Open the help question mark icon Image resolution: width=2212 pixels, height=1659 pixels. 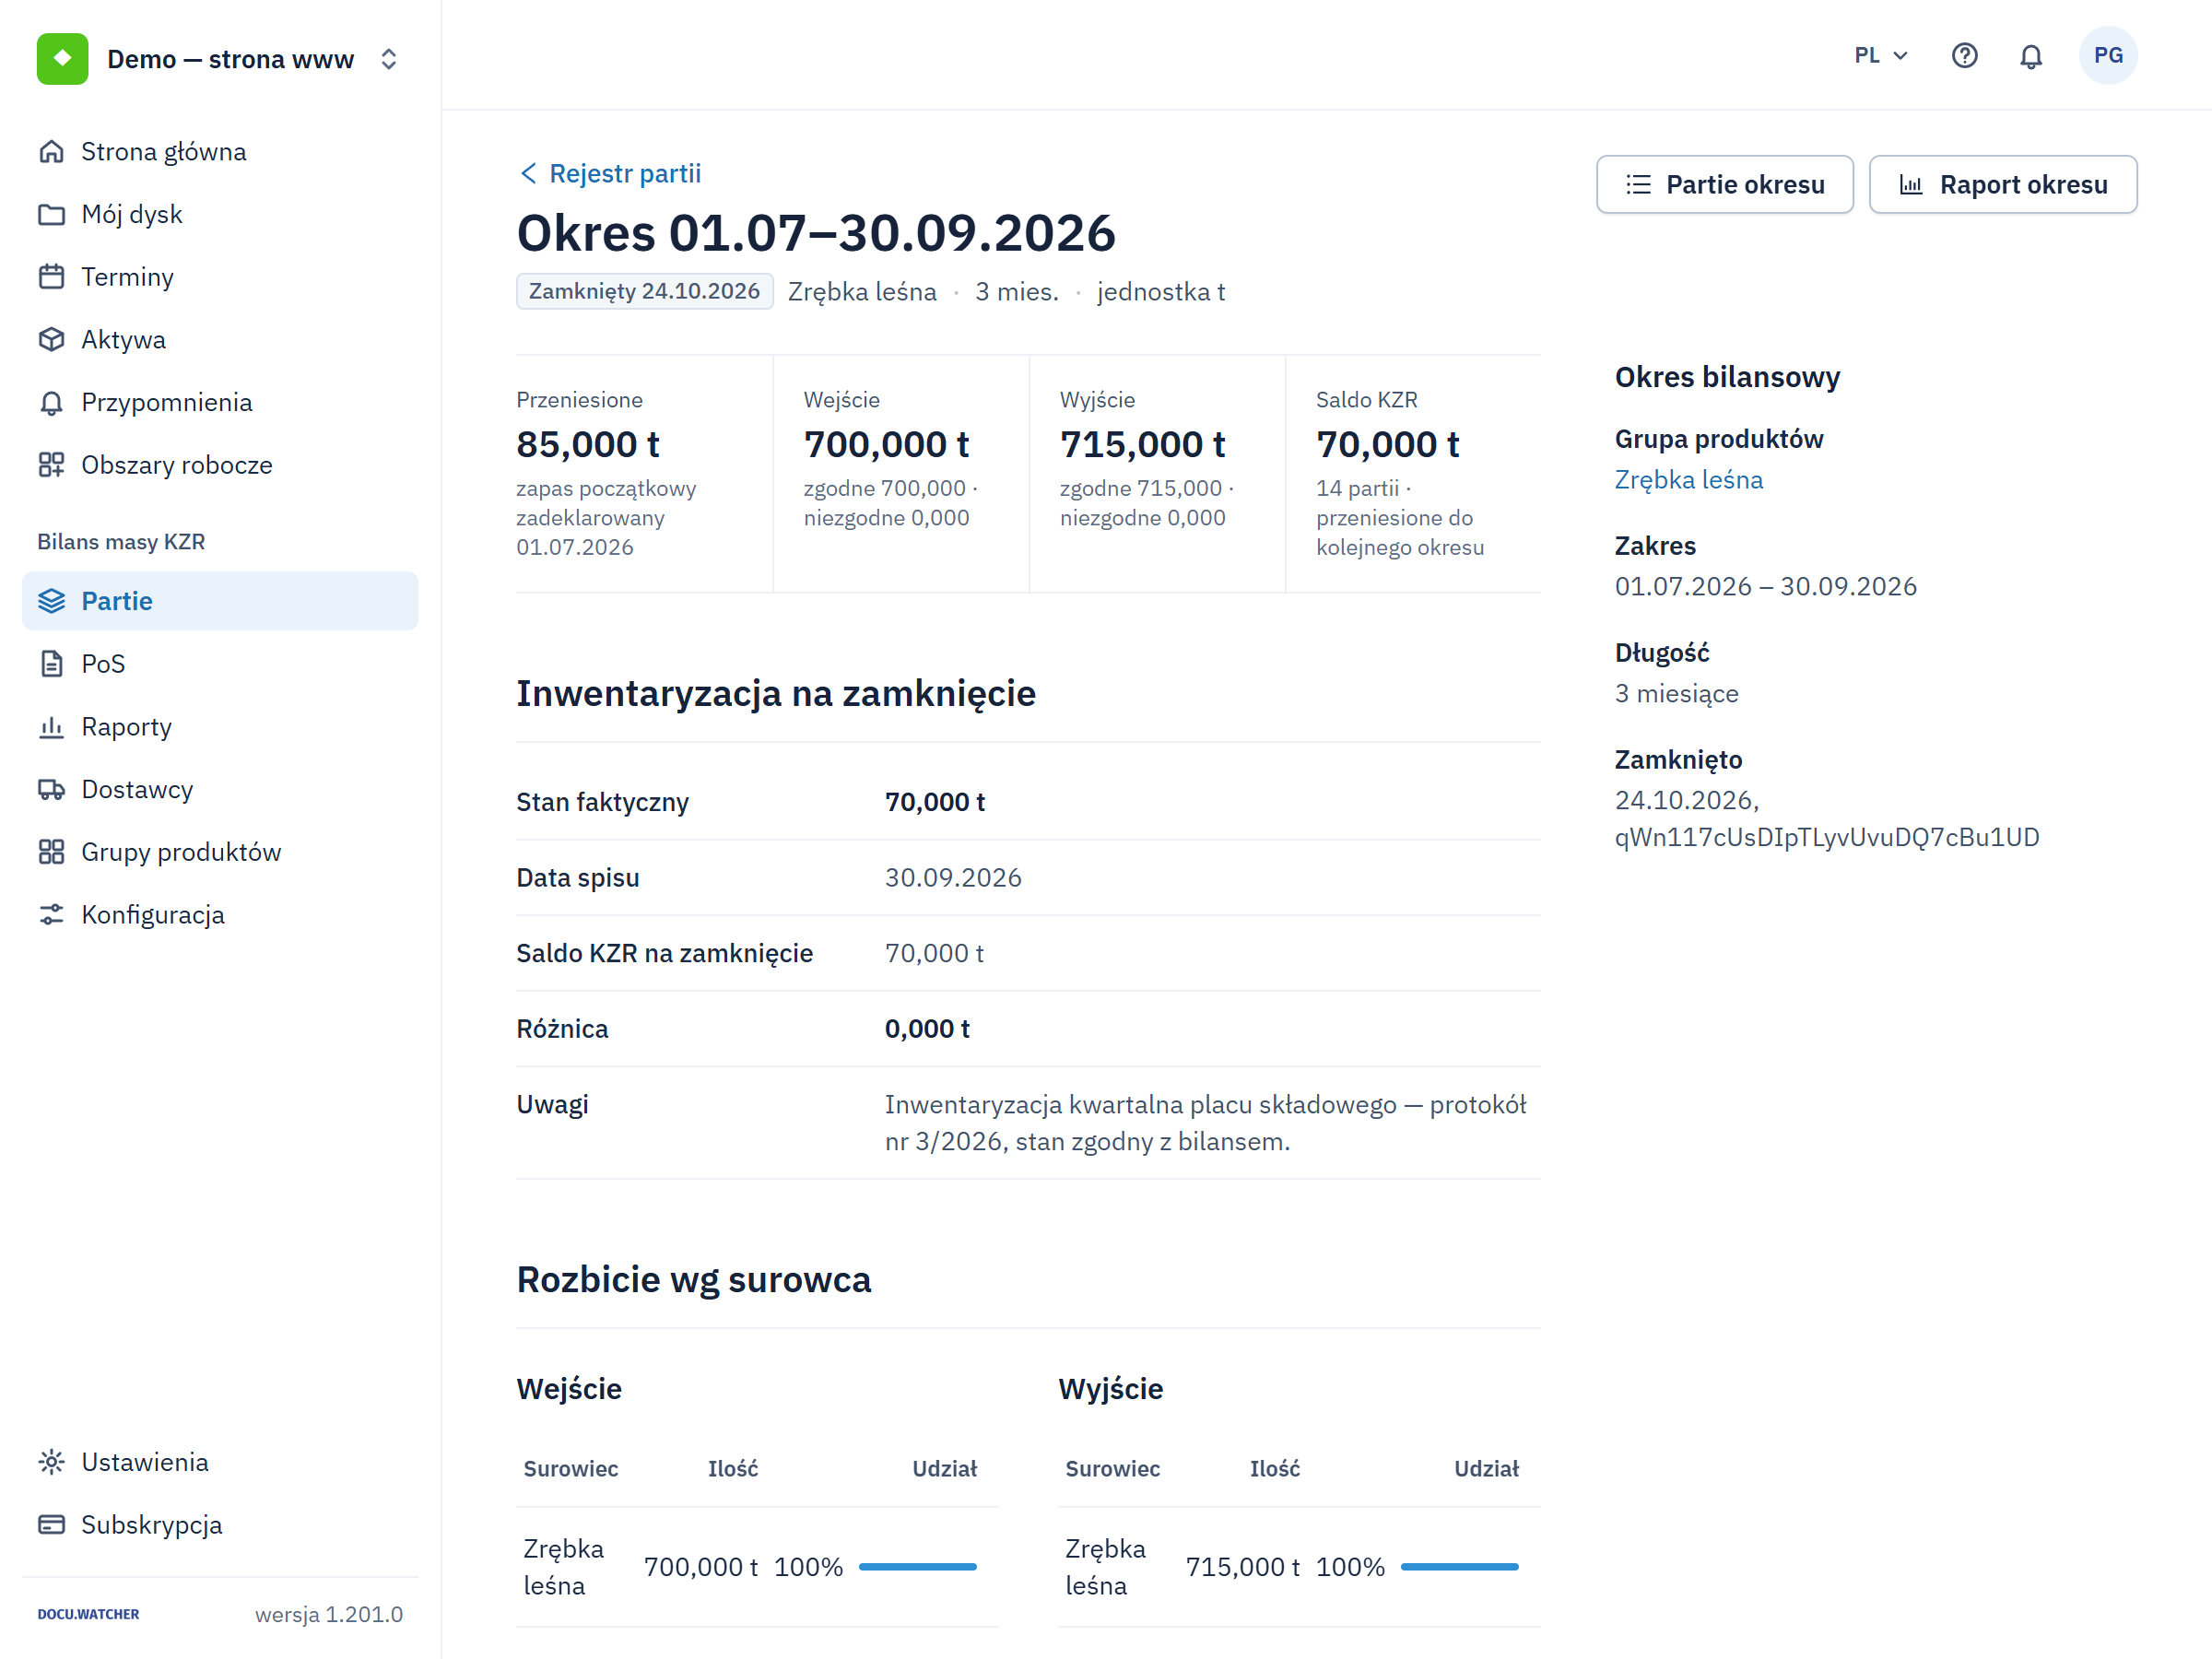coord(1964,56)
